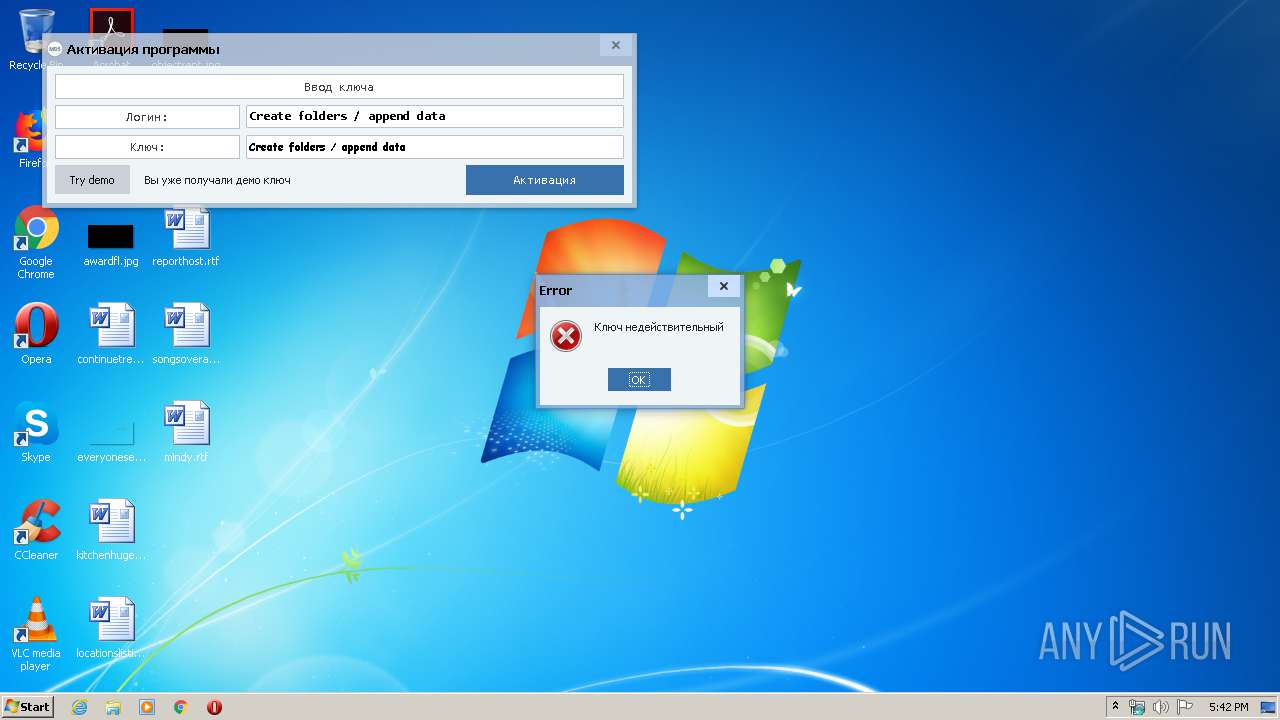Select awardfl.jpg file on desktop
Viewport: 1280px width, 720px height.
pos(111,245)
